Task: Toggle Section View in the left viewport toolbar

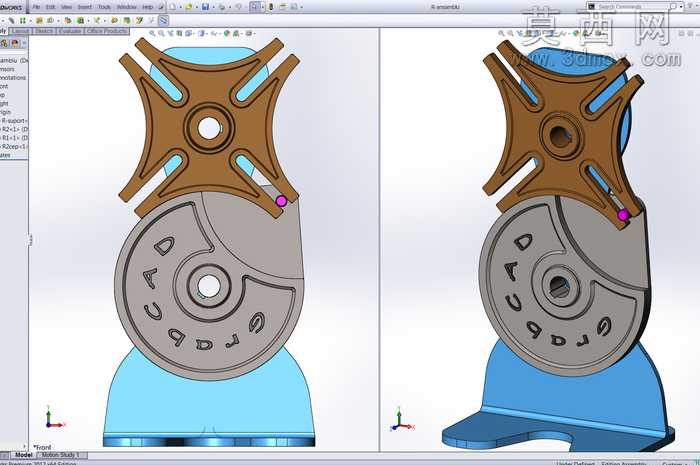Action: 179,33
